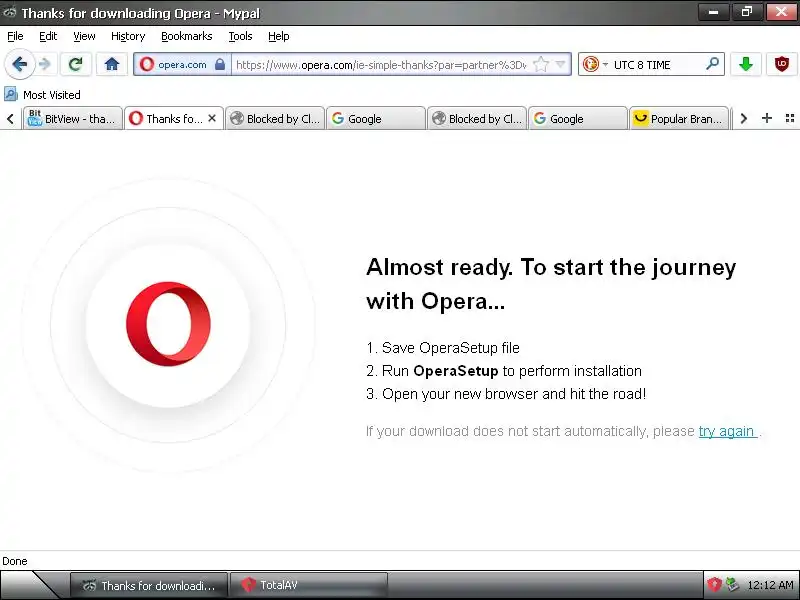Image resolution: width=800 pixels, height=600 pixels.
Task: Switch to the first Blocked by Cl... tab
Action: coord(275,118)
